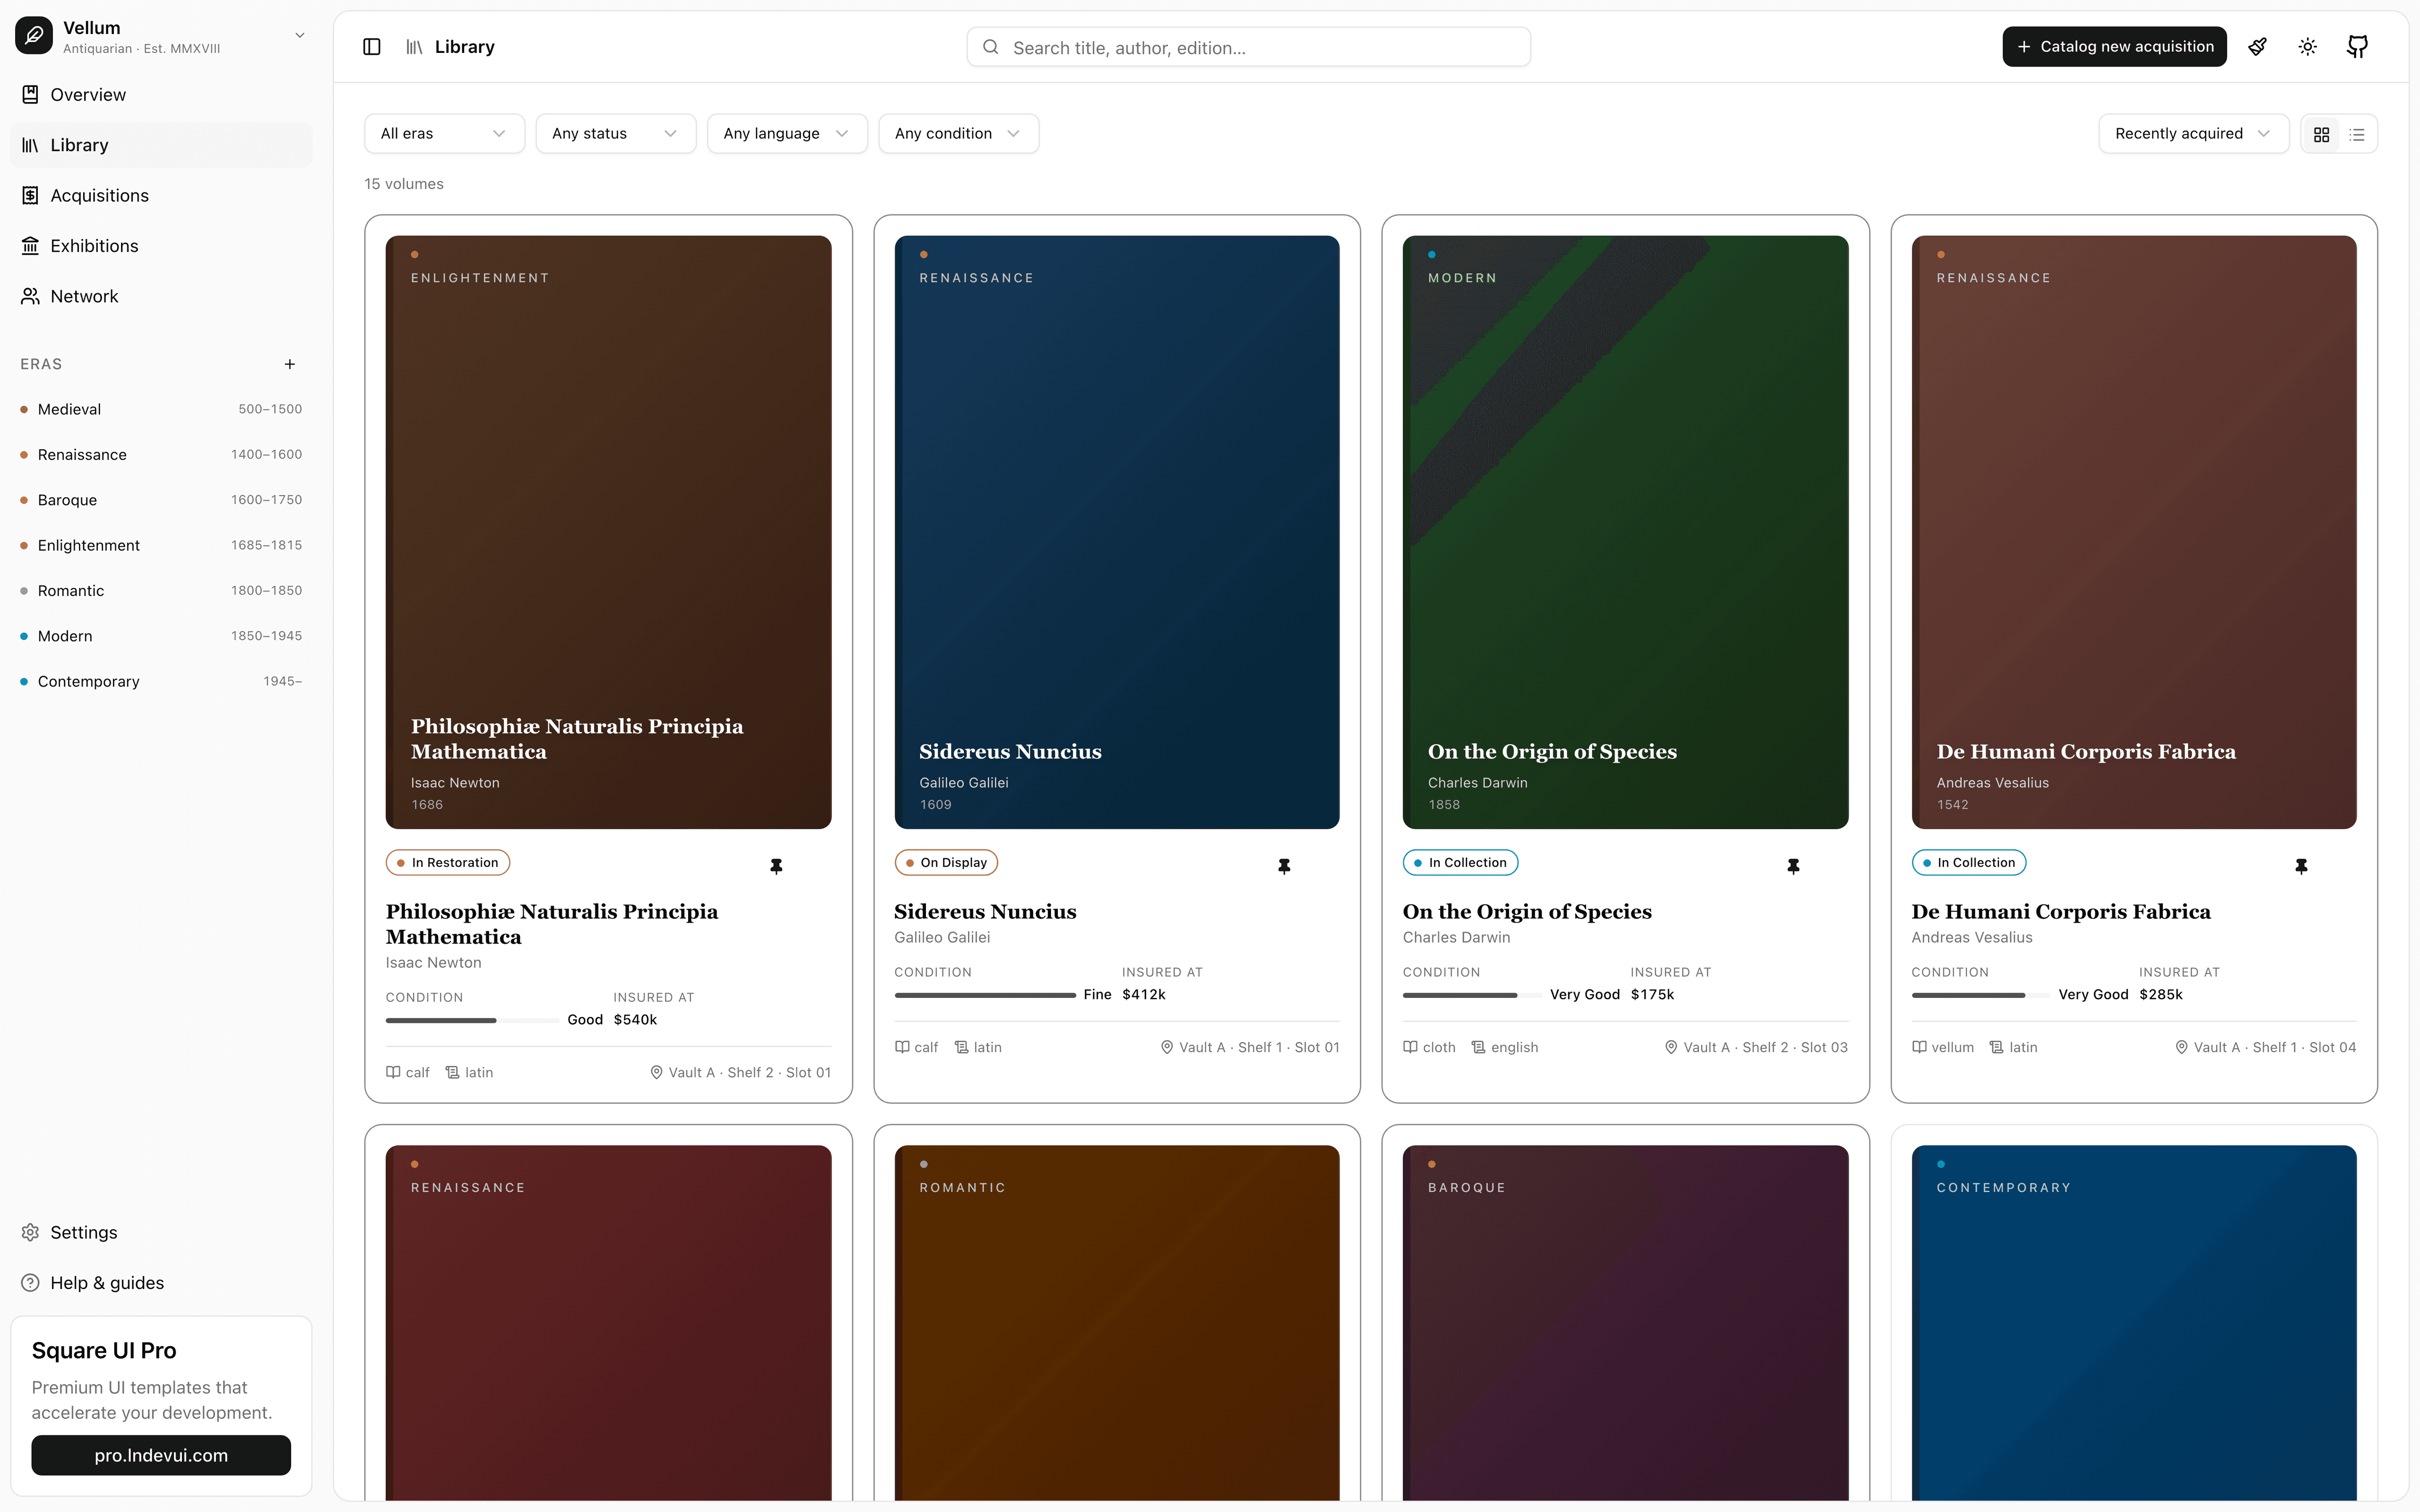Add a new era with plus icon
Image resolution: width=2420 pixels, height=1512 pixels.
[x=290, y=364]
